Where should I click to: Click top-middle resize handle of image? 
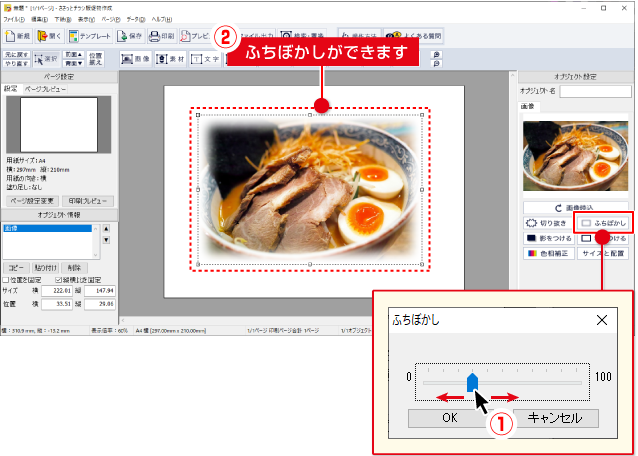310,115
